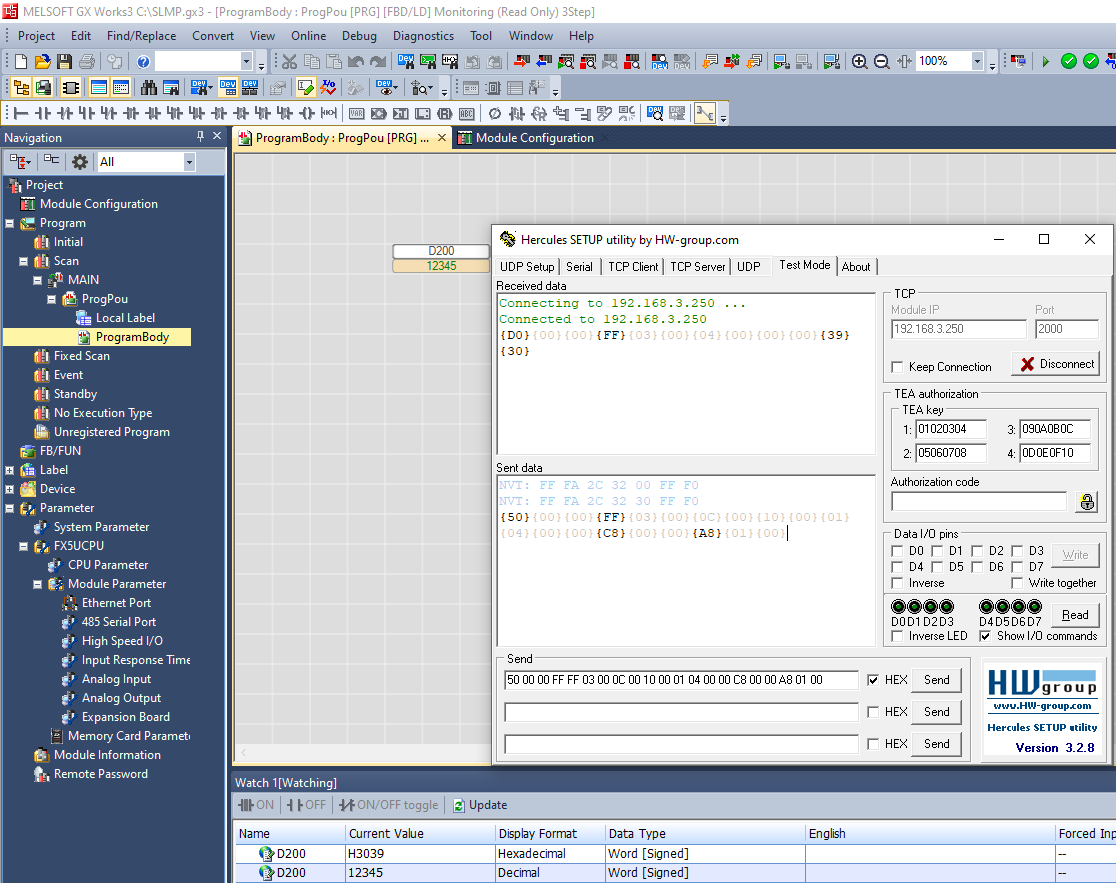Click the Write to PLC red arrow icon
The width and height of the screenshot is (1116, 883).
522,62
